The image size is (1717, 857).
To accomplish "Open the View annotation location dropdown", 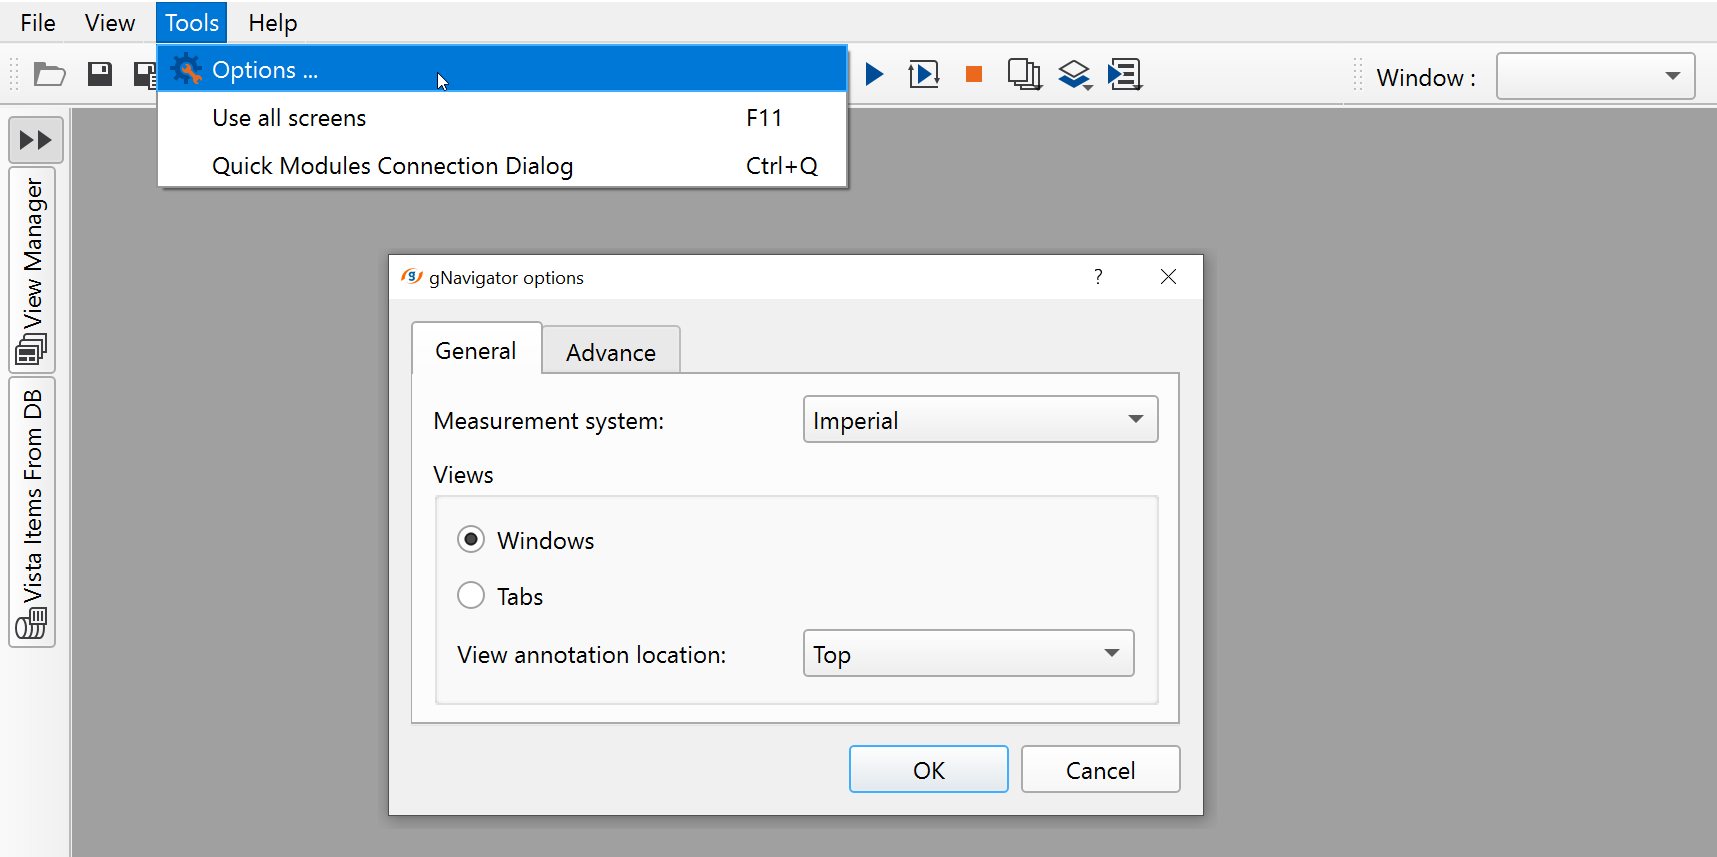I will pyautogui.click(x=968, y=654).
